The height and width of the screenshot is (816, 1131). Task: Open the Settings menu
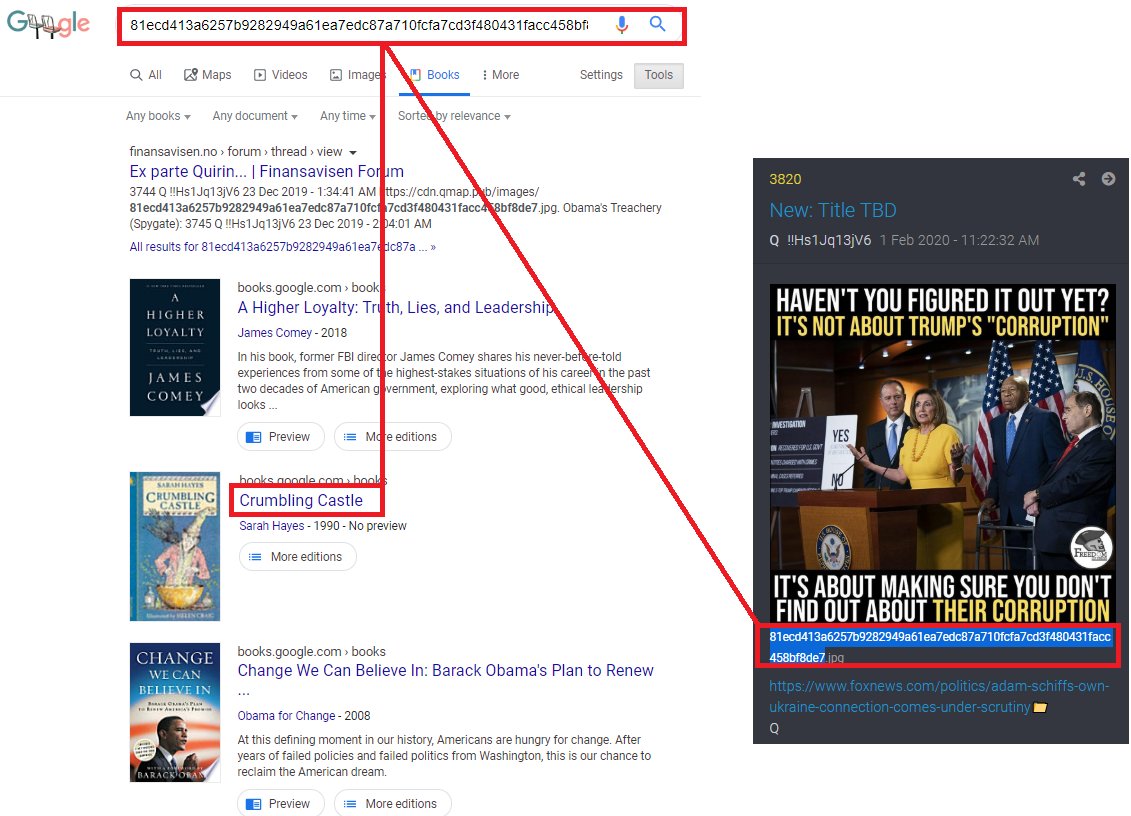[x=601, y=75]
